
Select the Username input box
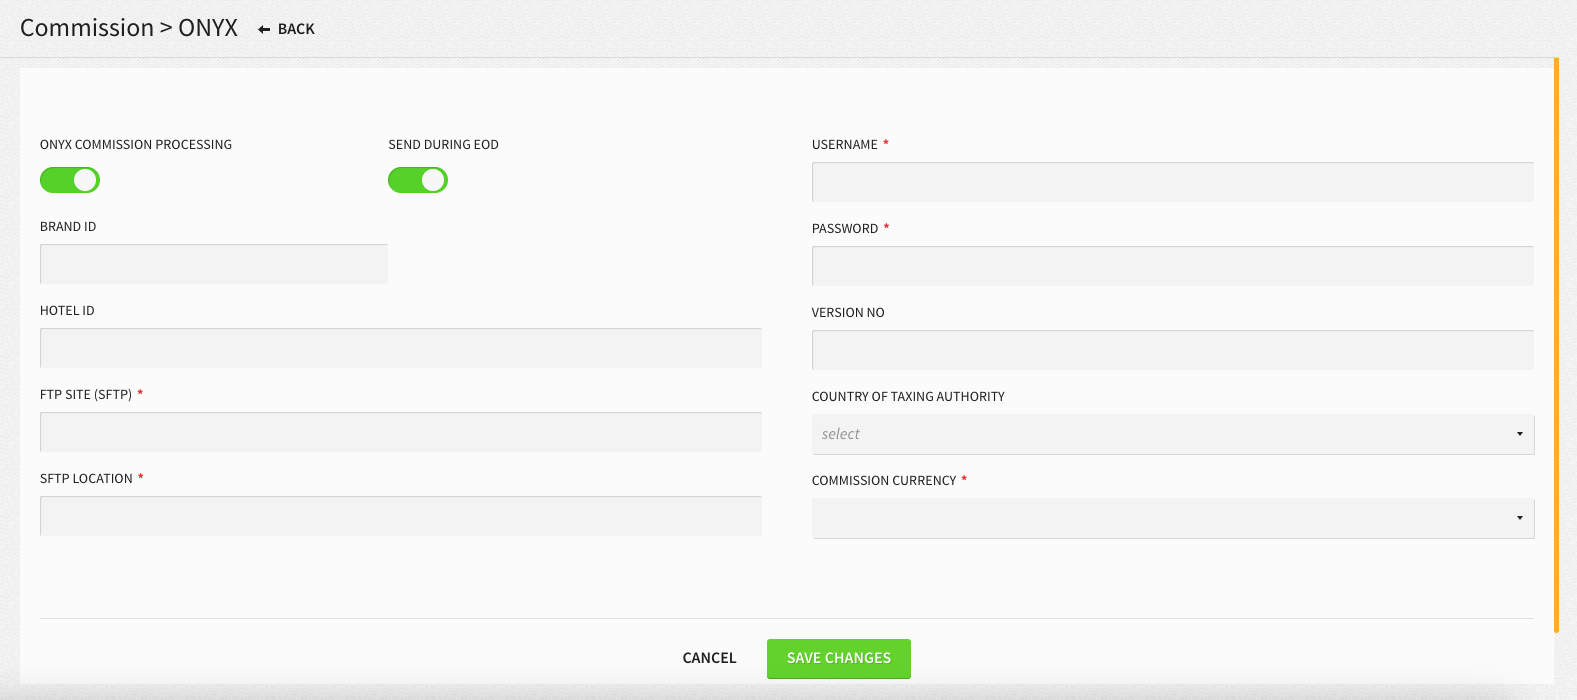tap(1173, 182)
